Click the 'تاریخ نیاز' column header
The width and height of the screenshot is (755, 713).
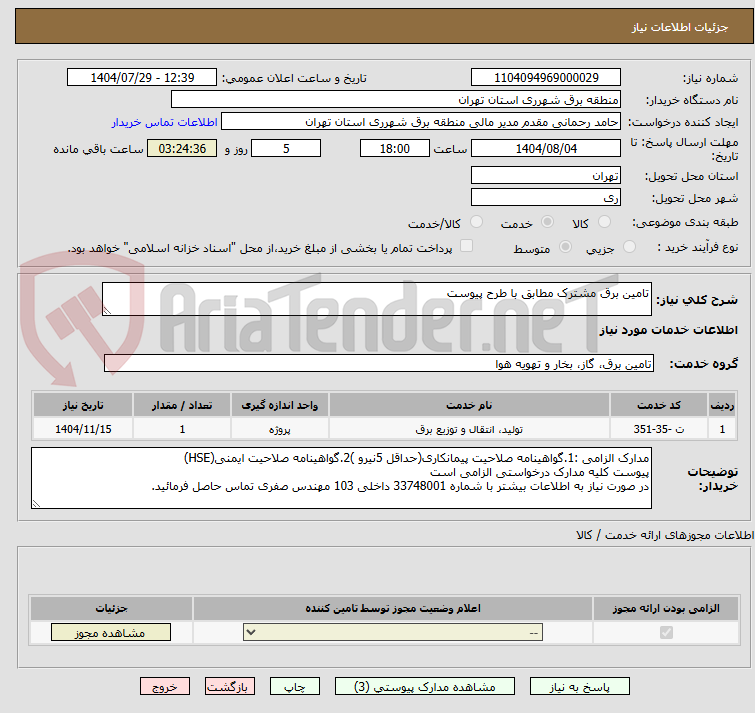[83, 405]
